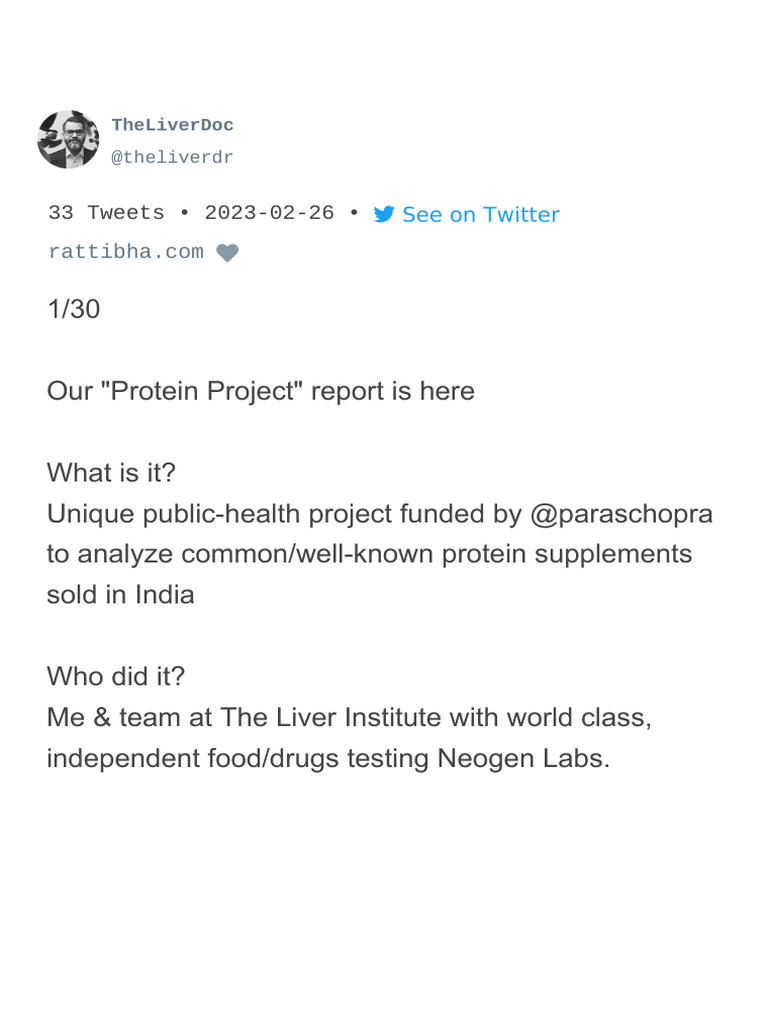Click the "sold in India" line
This screenshot has width=768, height=1024.
121,595
